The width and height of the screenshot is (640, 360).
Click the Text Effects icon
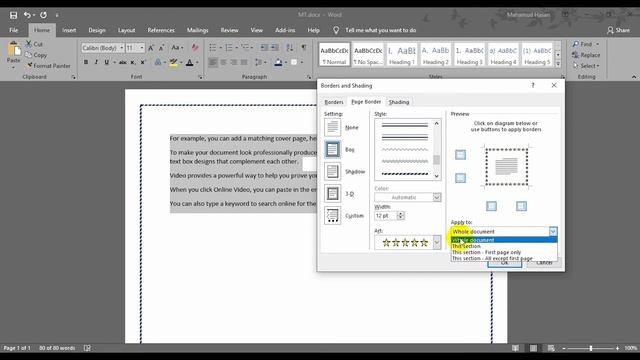(x=158, y=62)
